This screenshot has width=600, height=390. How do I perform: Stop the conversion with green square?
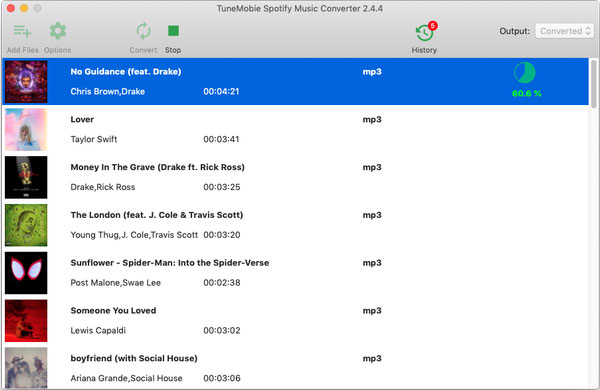click(x=173, y=31)
